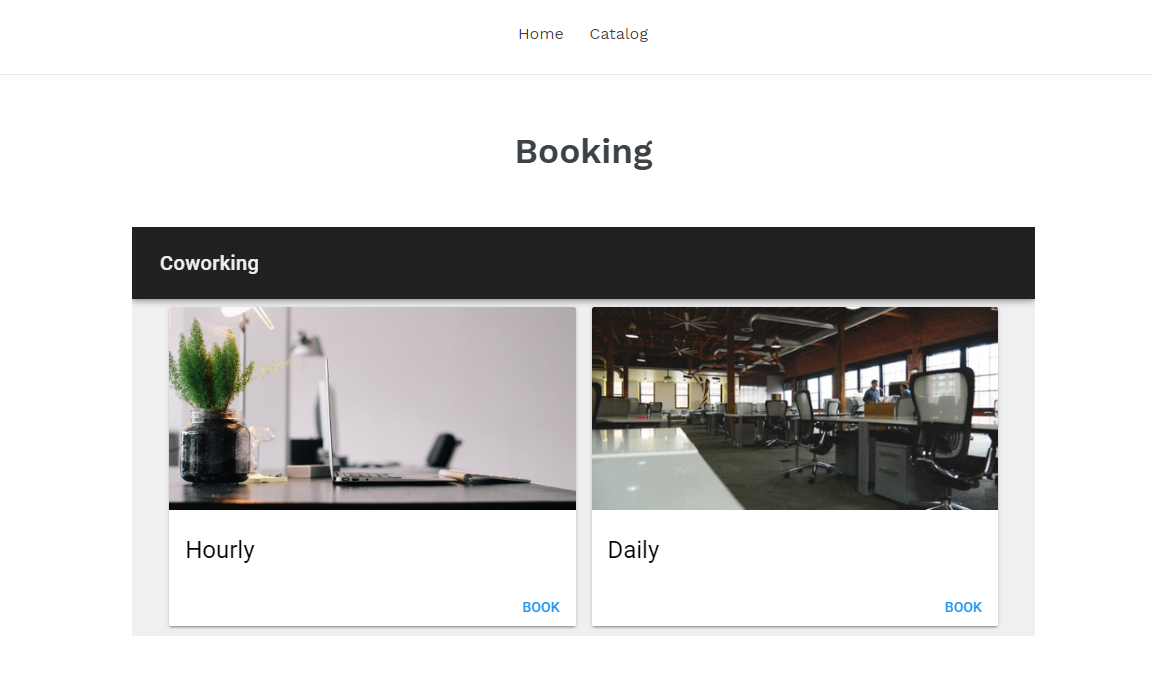This screenshot has height=695, width=1152.
Task: Click the Booking page heading
Action: coord(583,152)
